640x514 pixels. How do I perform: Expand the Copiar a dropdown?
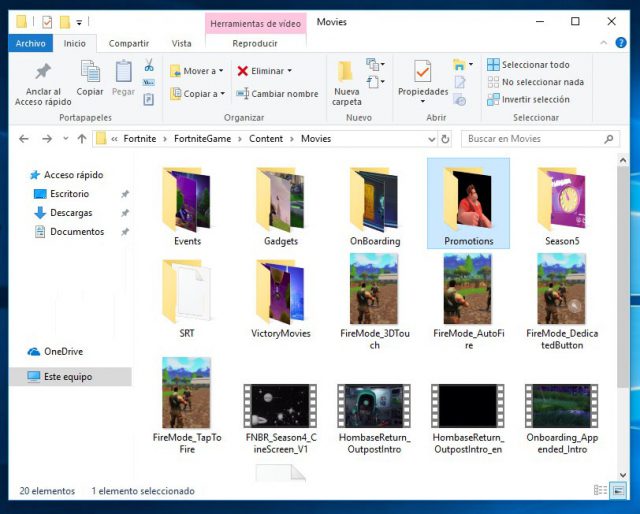[220, 94]
